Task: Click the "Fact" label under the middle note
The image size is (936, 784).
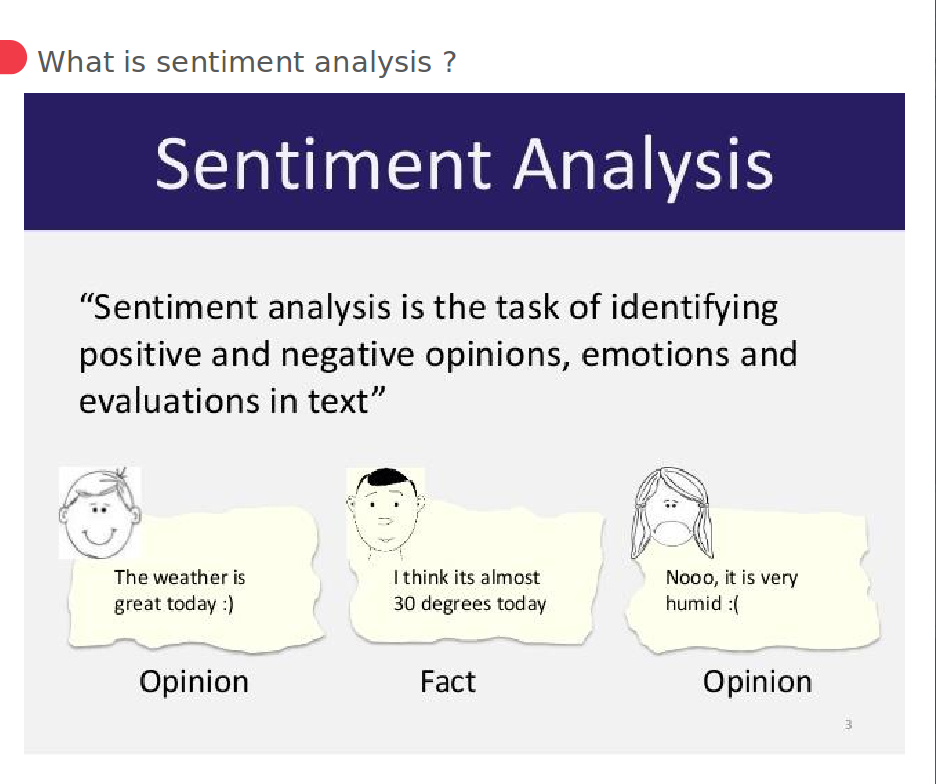Action: point(447,682)
